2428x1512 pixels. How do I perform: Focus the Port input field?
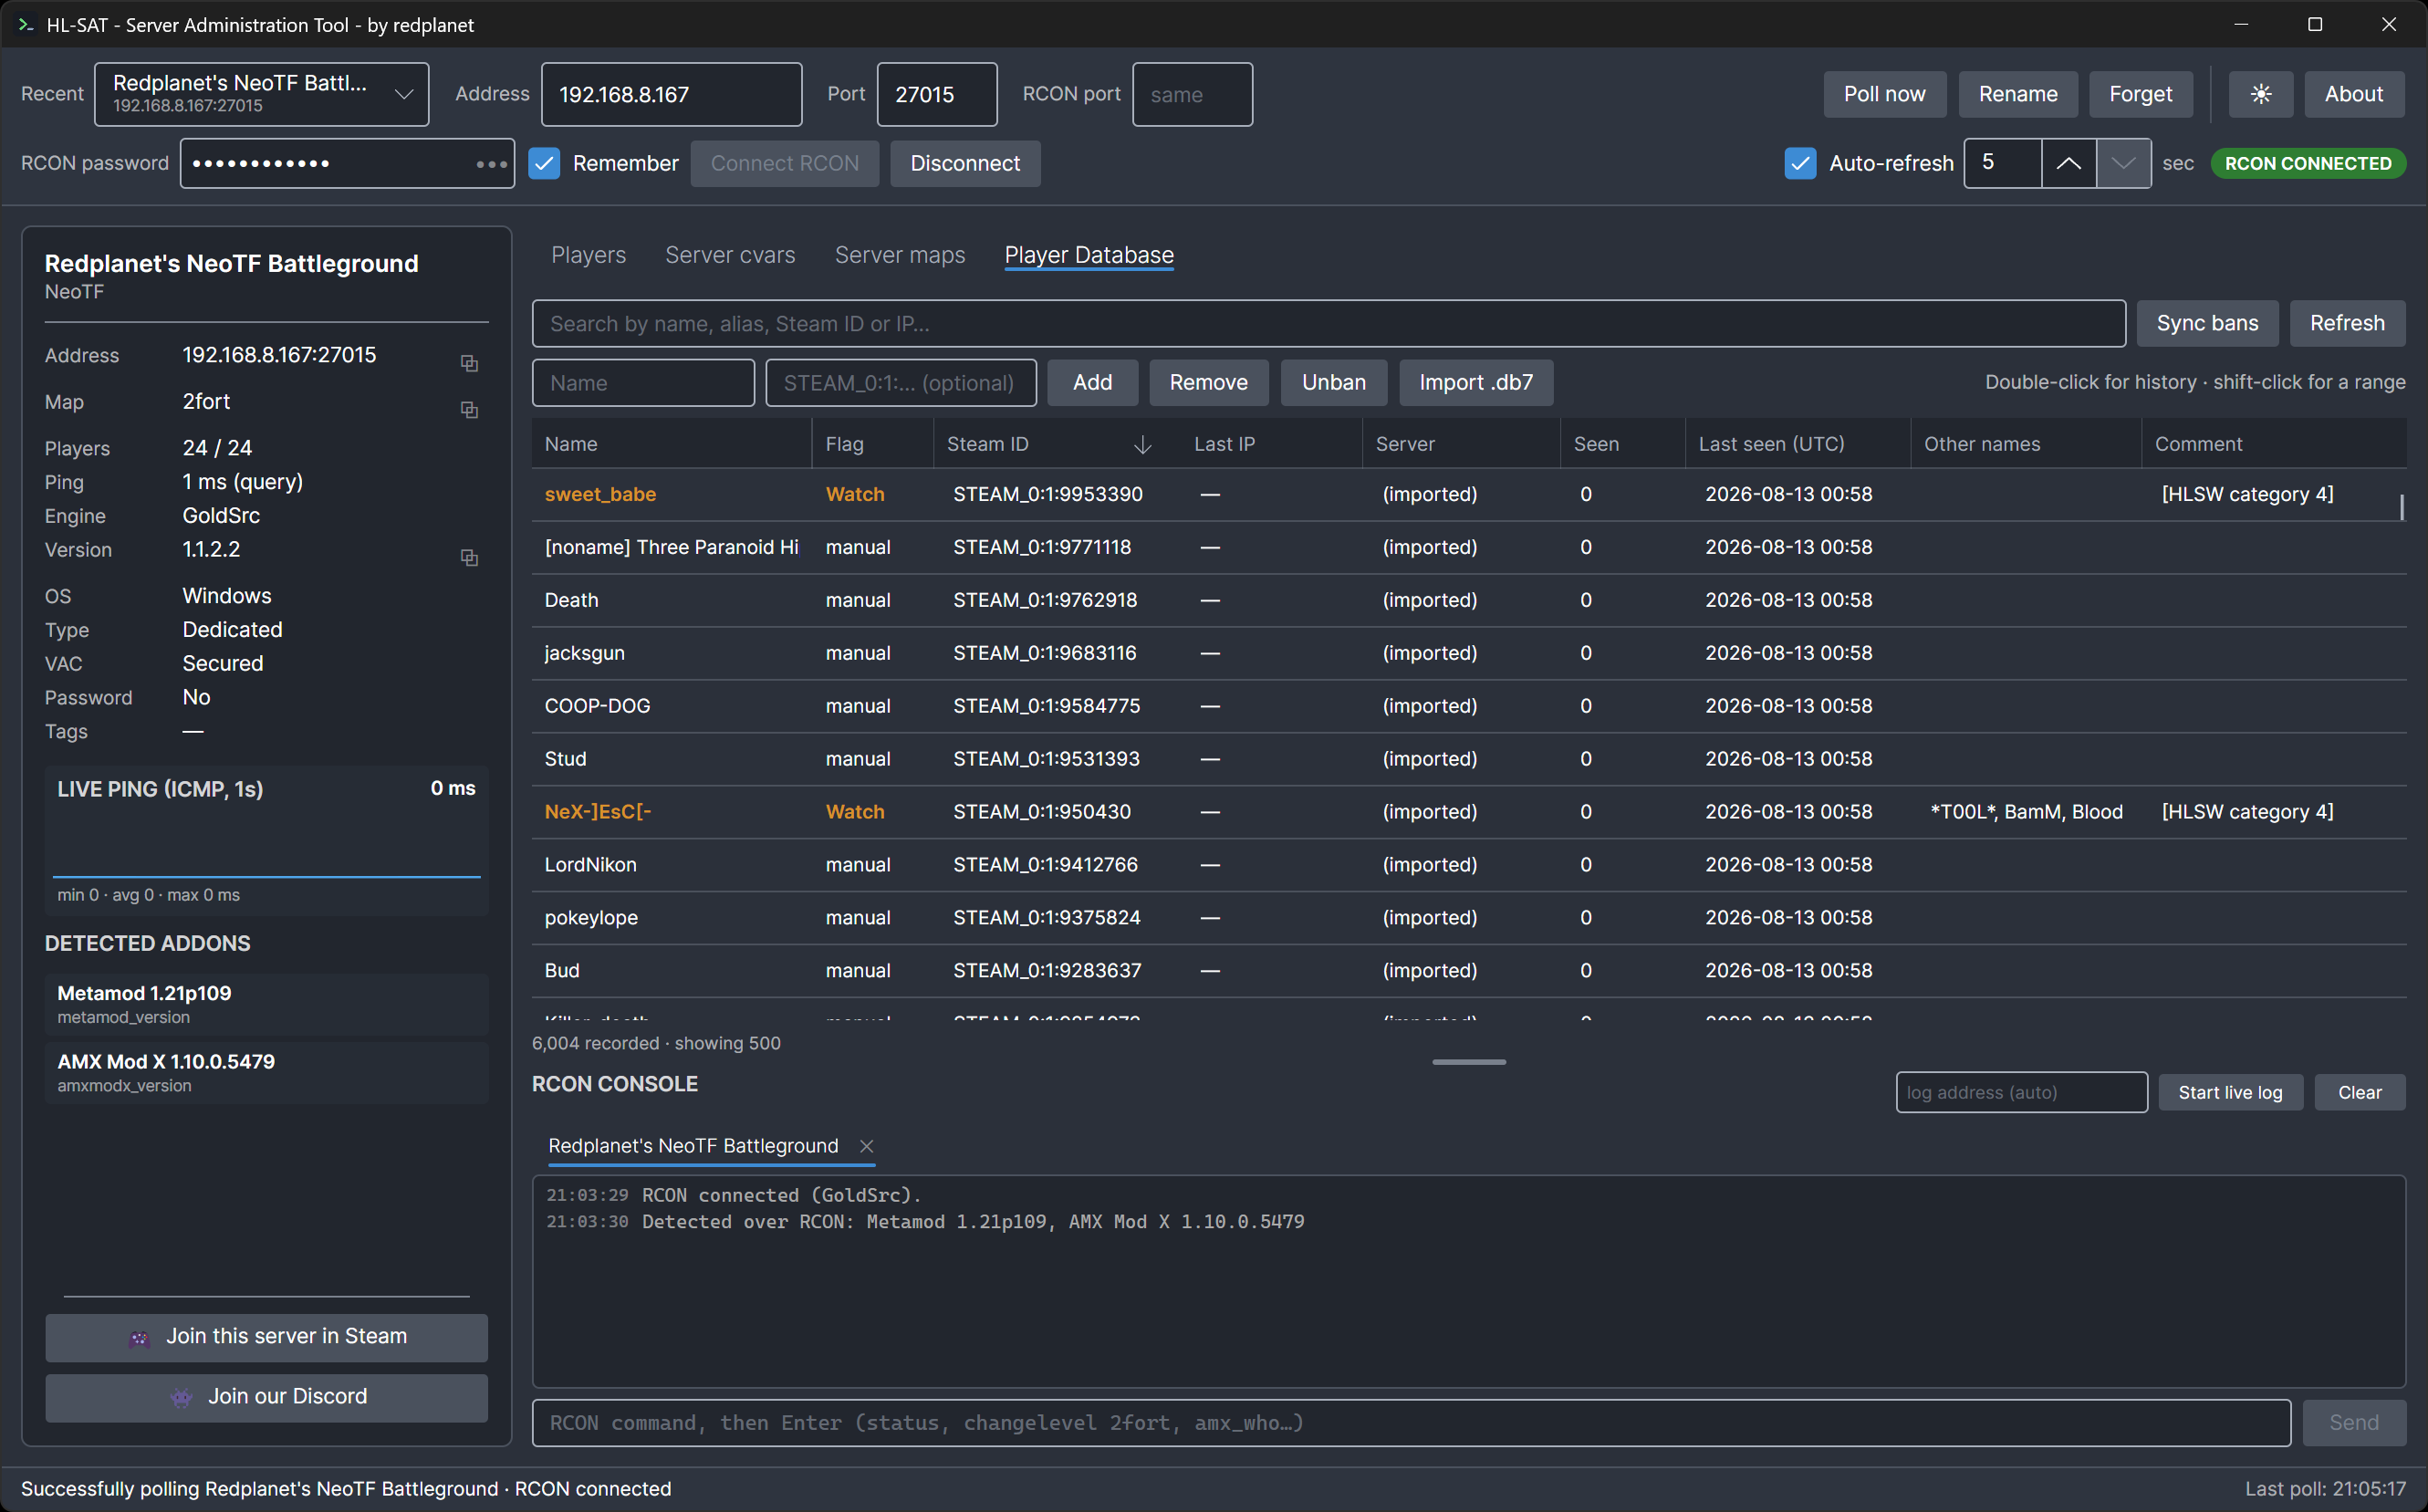click(x=937, y=94)
